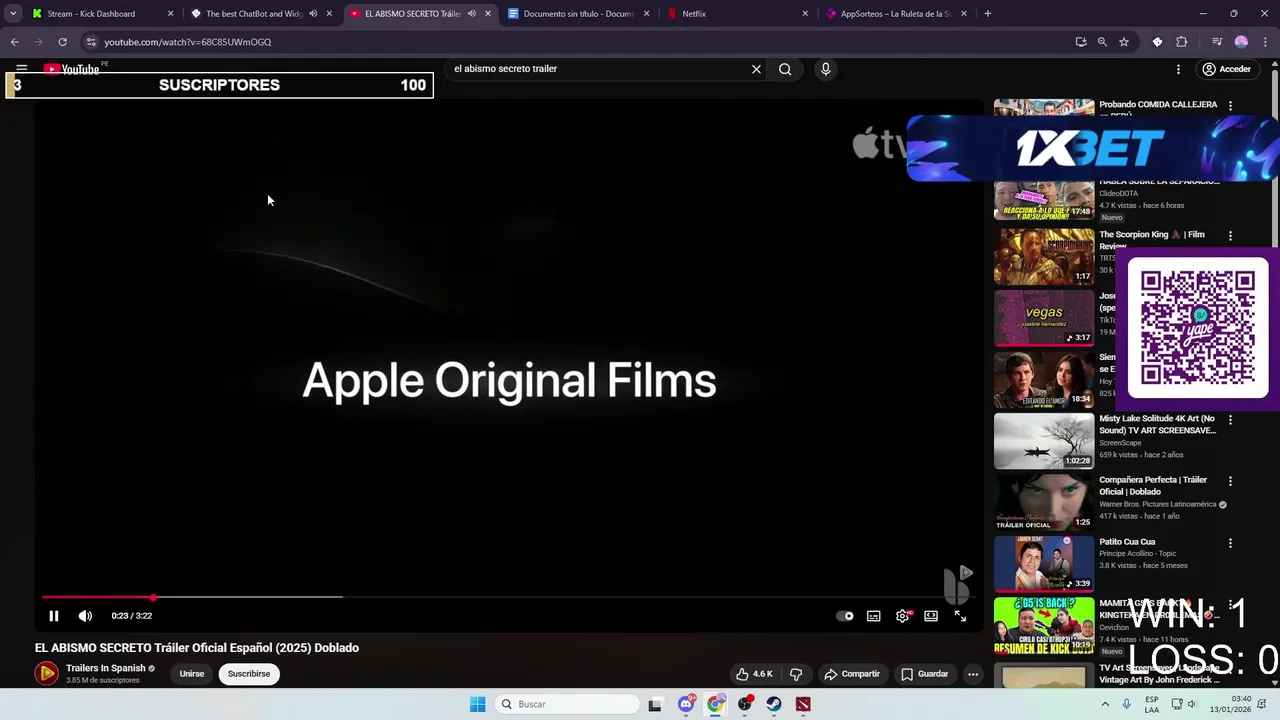Open options for Patito Cua Cua video
Image resolution: width=1280 pixels, height=720 pixels.
(x=1230, y=543)
